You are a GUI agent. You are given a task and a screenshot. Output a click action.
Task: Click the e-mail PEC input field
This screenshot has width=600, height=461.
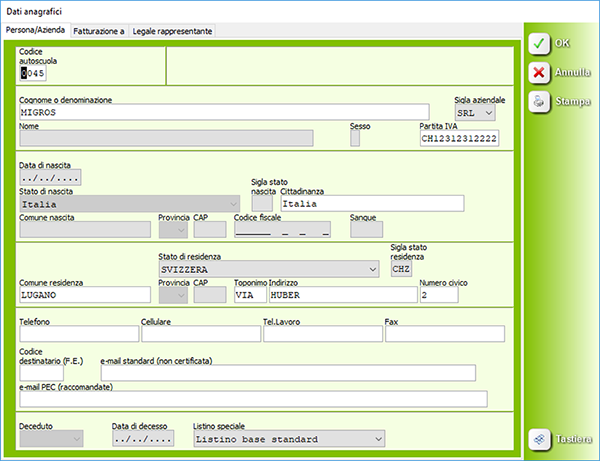coord(252,399)
